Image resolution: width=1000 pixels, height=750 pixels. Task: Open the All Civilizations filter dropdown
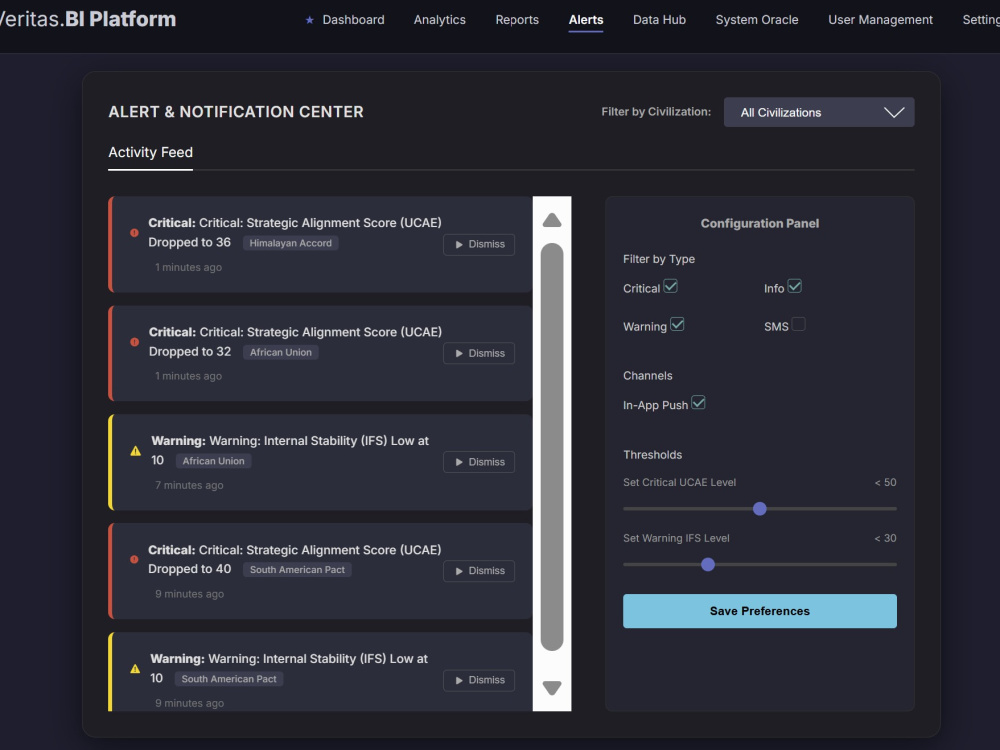tap(819, 112)
